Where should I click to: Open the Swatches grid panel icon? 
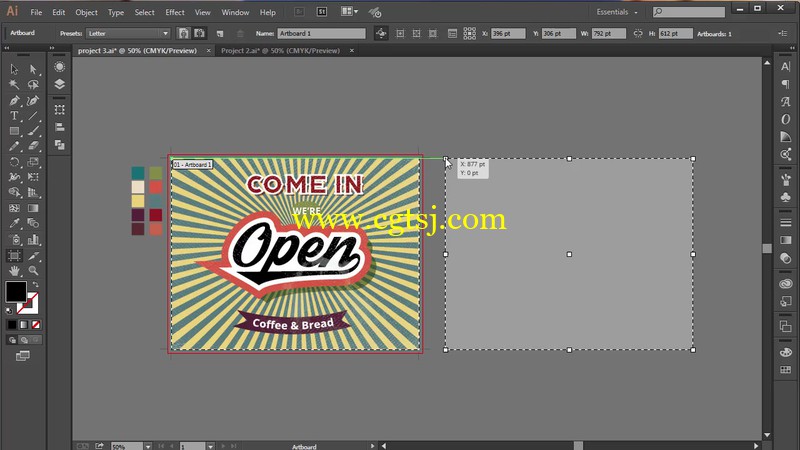pos(786,369)
